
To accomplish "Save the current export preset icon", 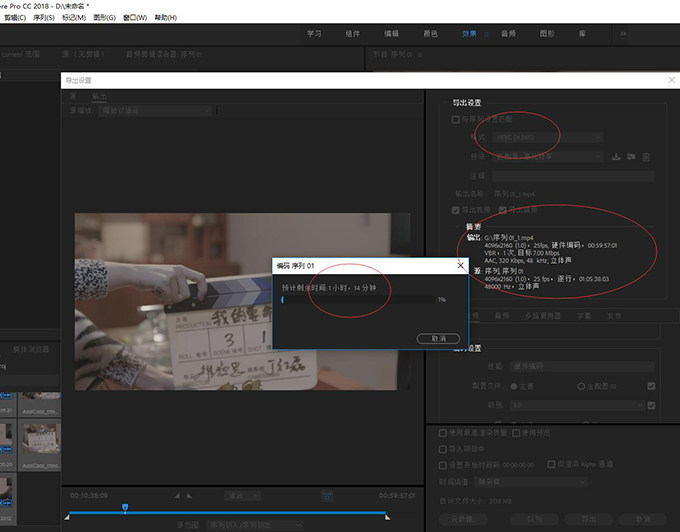I will click(616, 157).
